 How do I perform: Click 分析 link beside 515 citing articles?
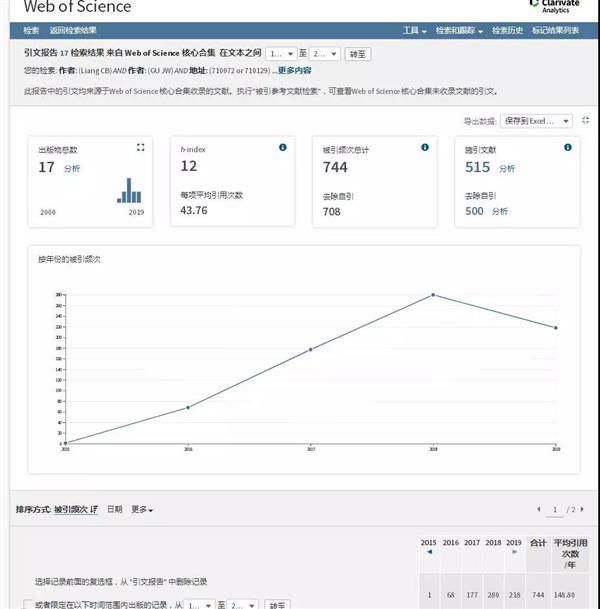coord(507,168)
